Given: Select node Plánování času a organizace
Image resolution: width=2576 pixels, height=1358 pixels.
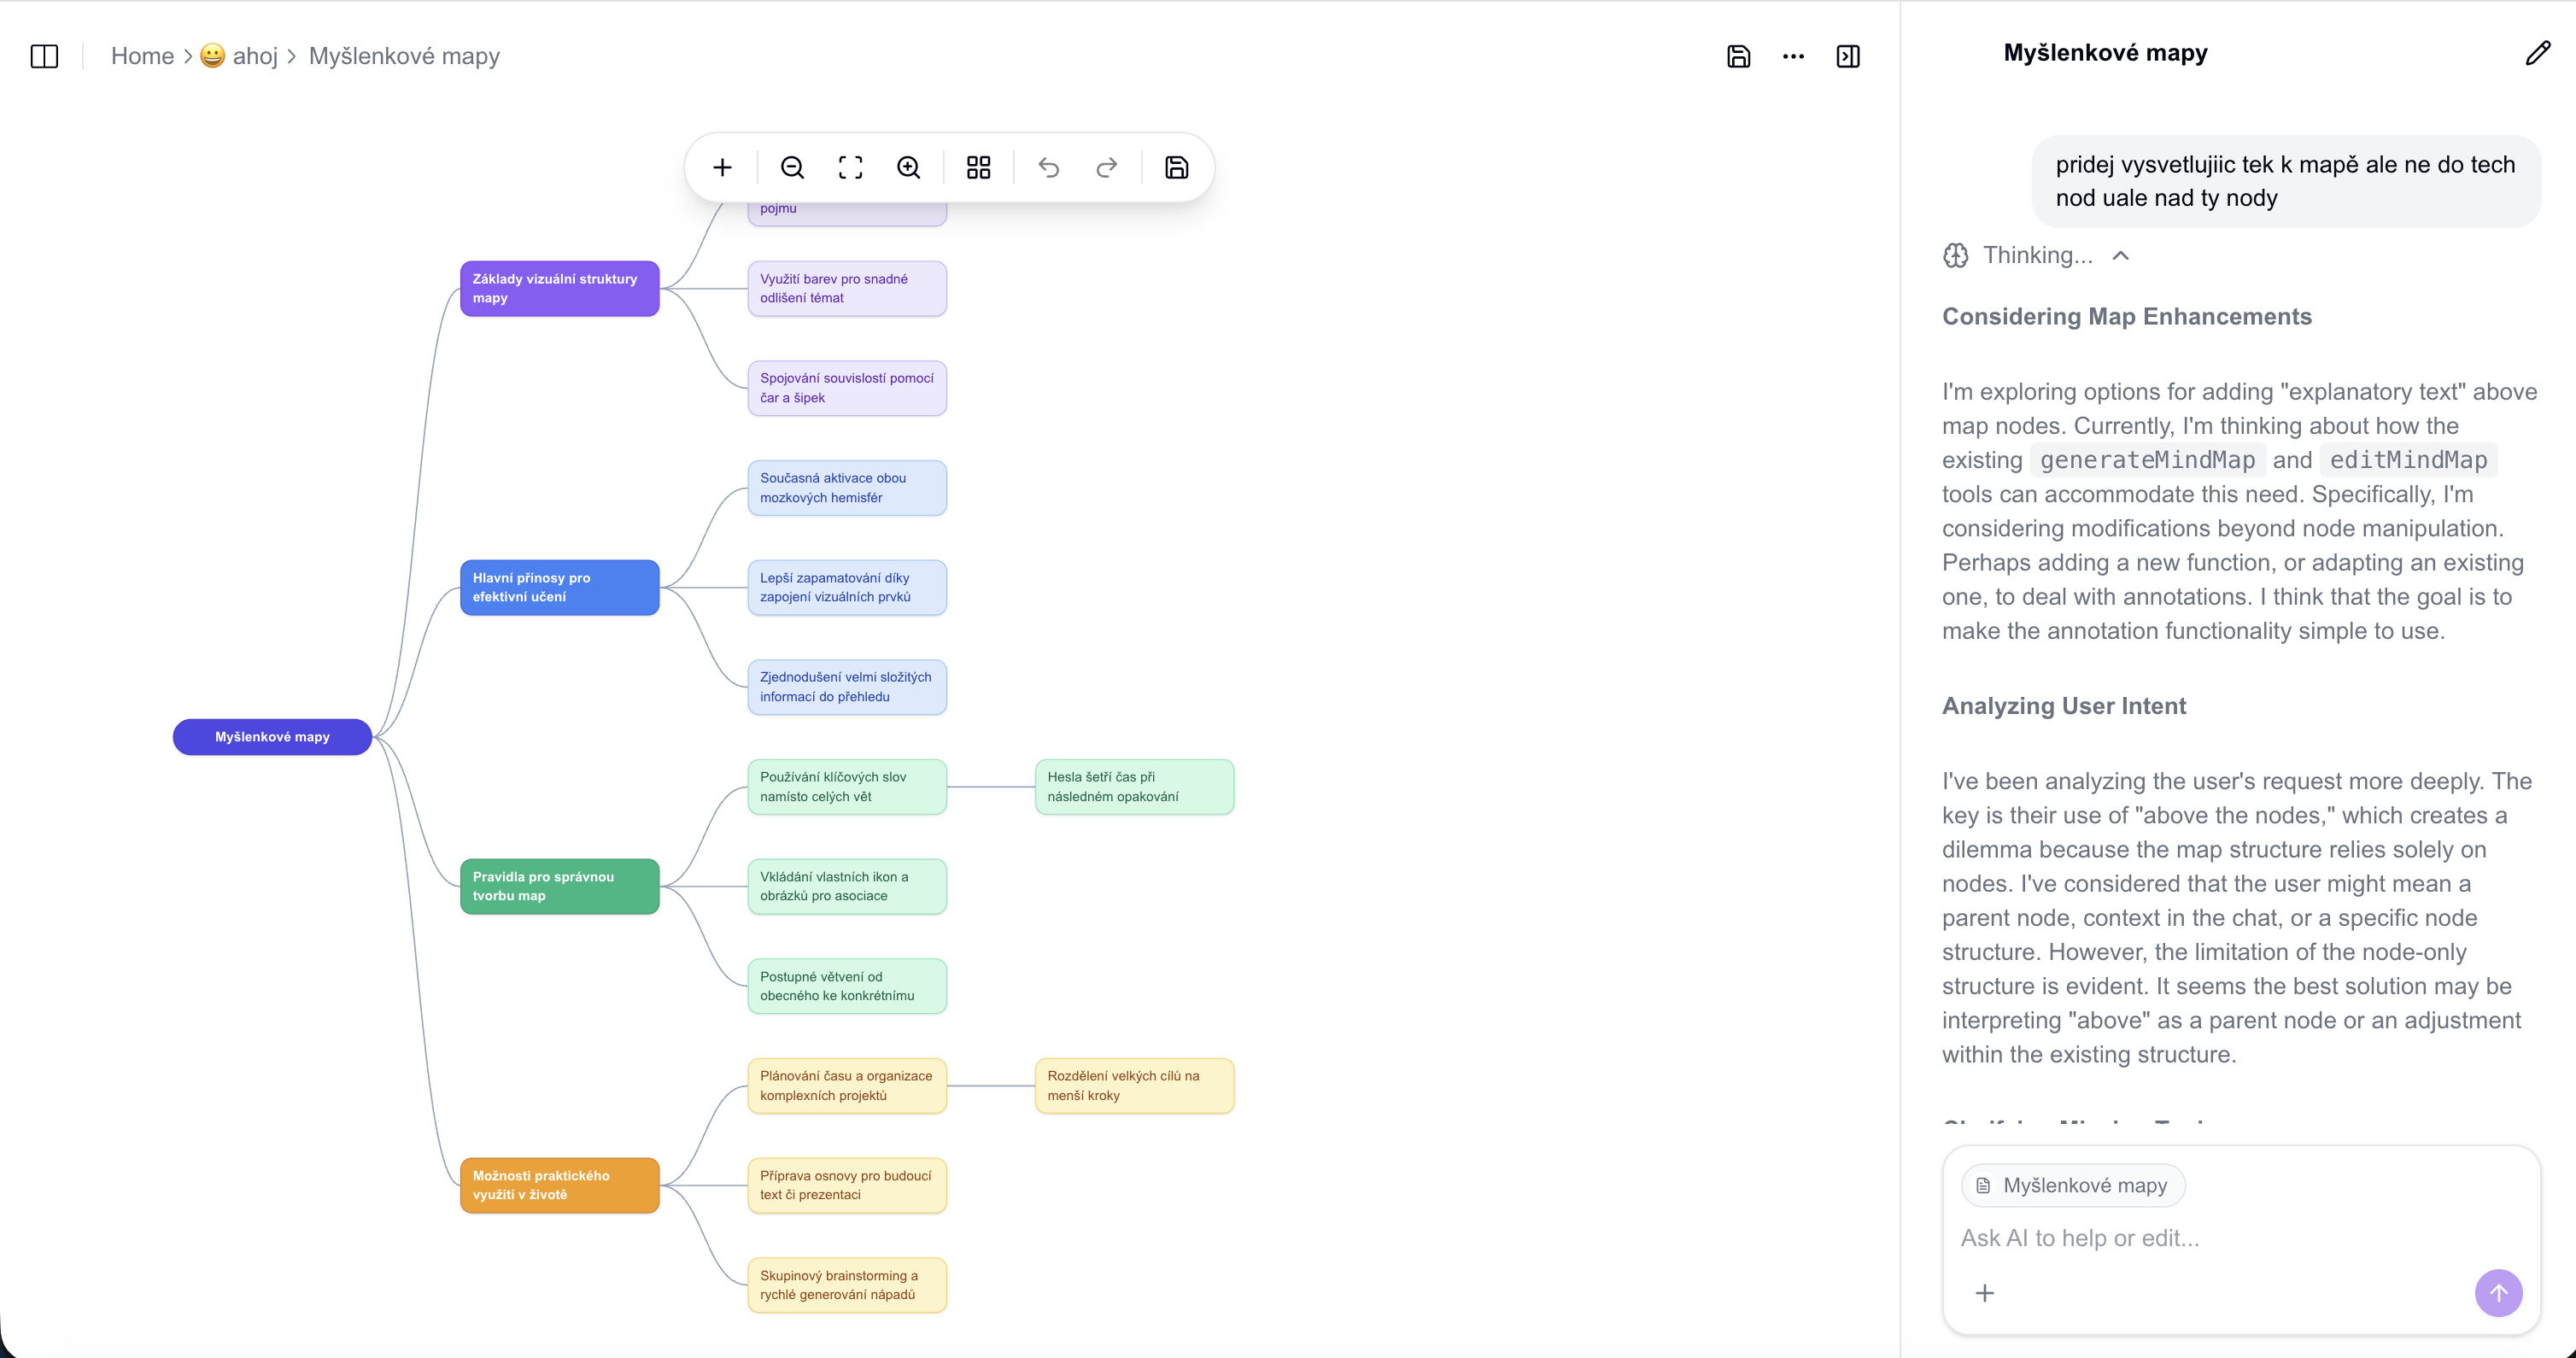Looking at the screenshot, I should click(x=847, y=1086).
